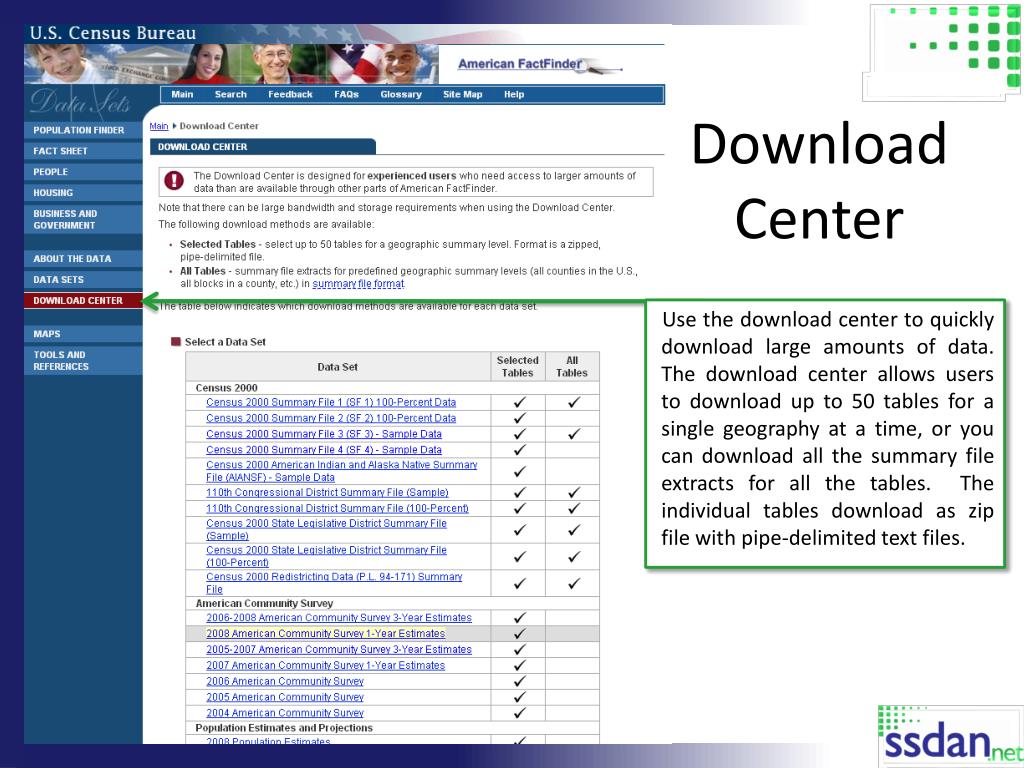This screenshot has width=1024, height=768.
Task: Click Selected Tables checkmark for SF 1
Action: click(519, 402)
